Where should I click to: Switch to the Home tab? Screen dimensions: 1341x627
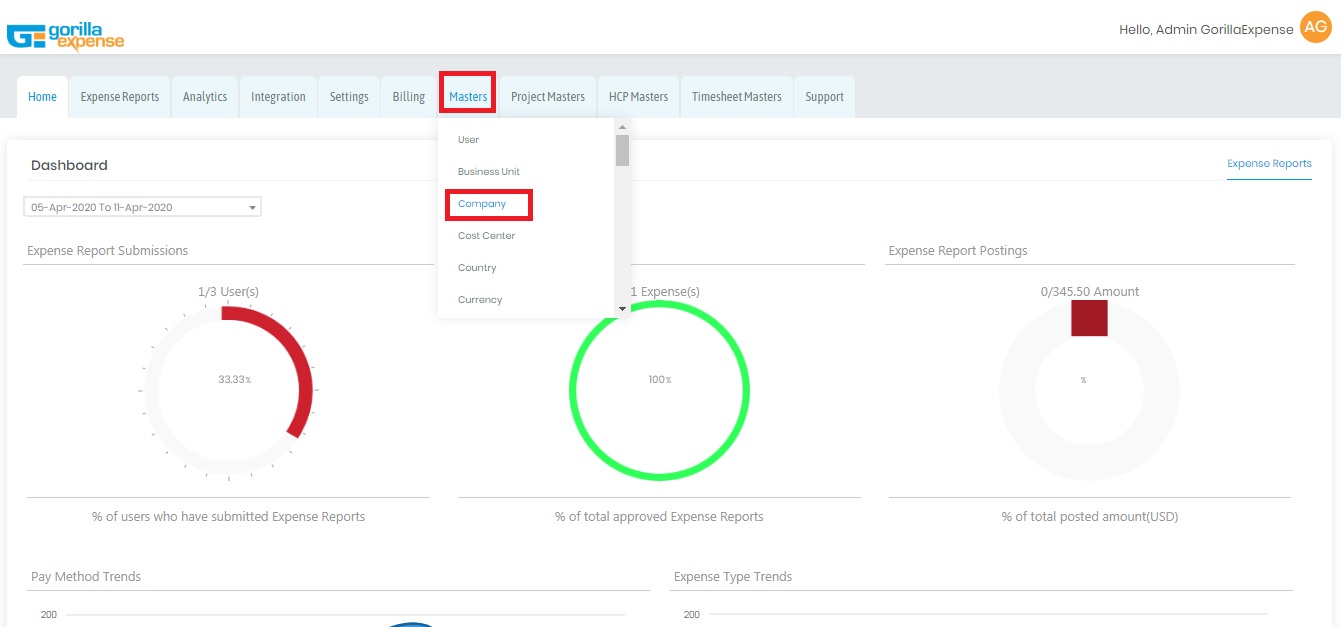tap(42, 97)
